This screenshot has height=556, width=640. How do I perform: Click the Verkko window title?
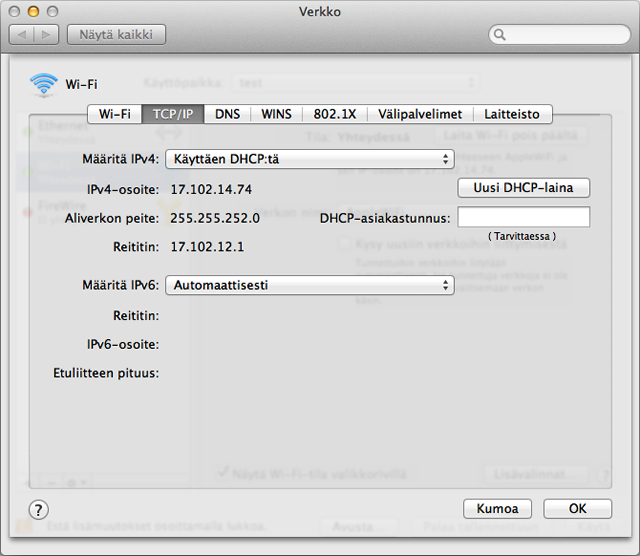(x=320, y=12)
